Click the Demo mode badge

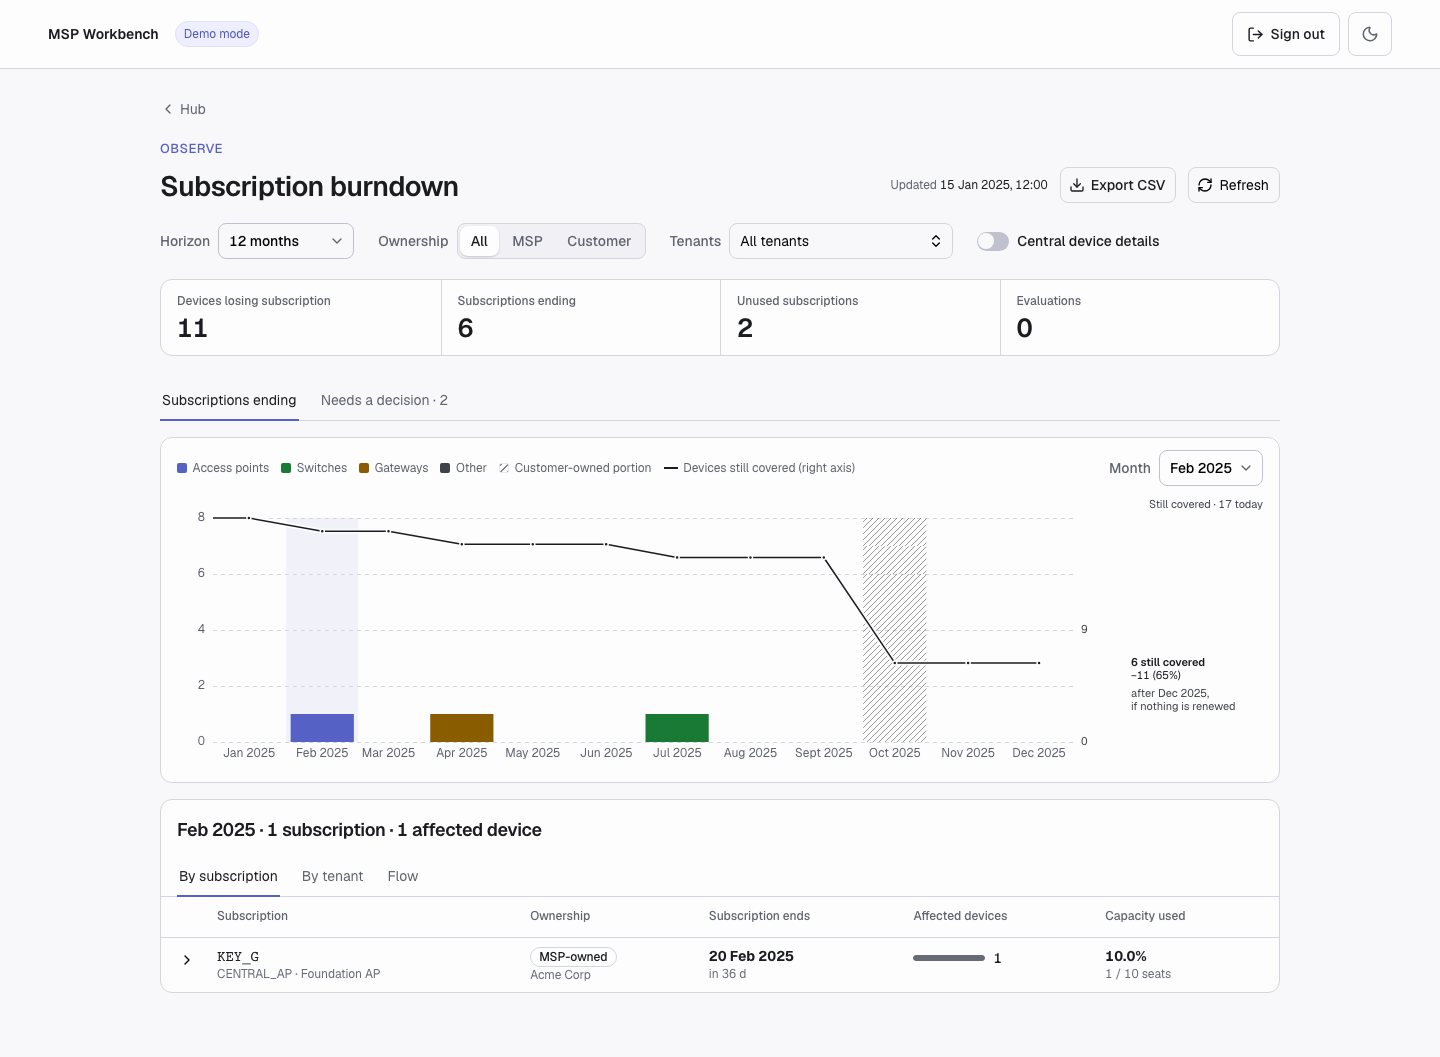point(217,34)
